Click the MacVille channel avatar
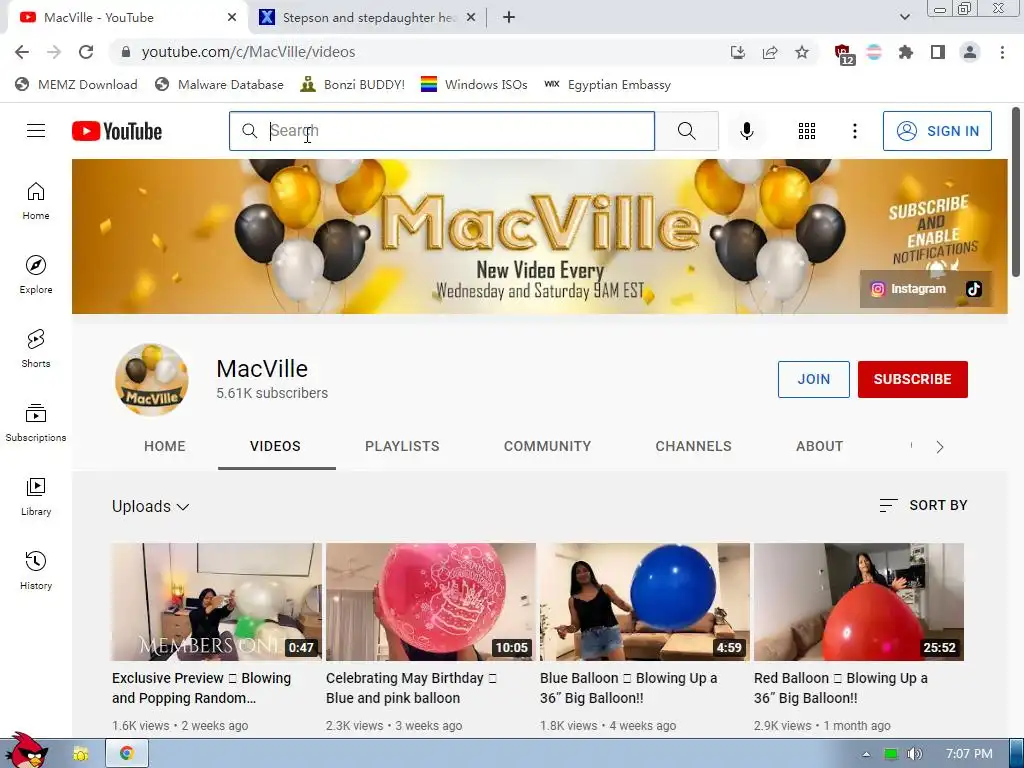 point(152,379)
